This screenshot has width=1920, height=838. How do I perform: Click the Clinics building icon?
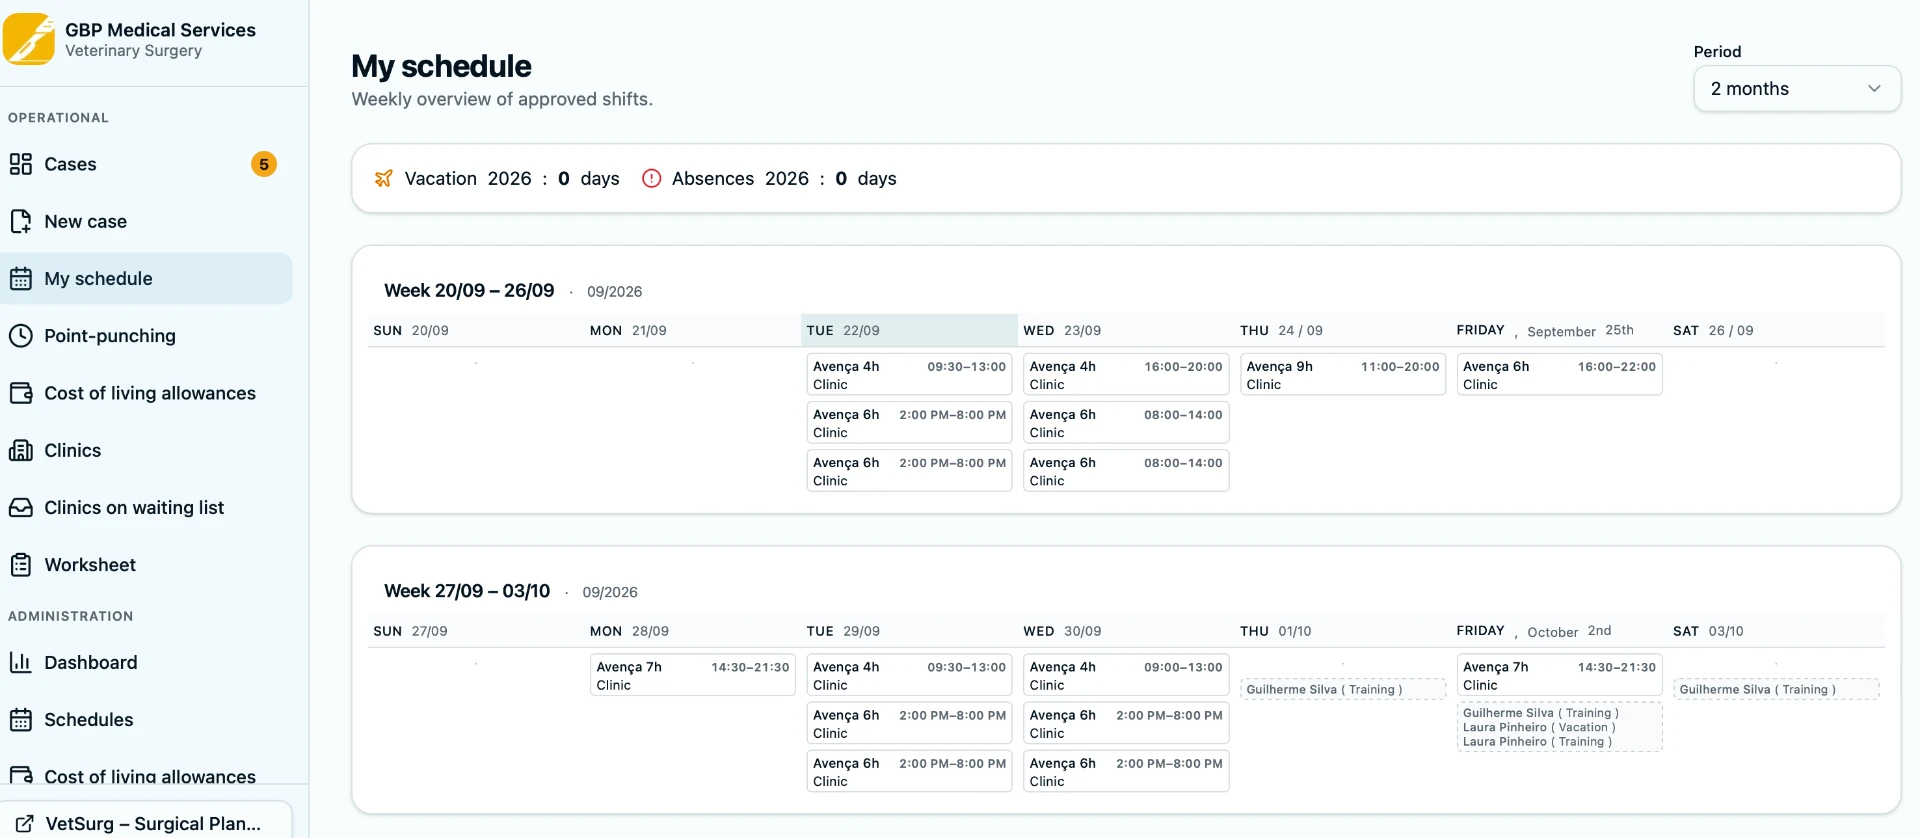pos(21,450)
